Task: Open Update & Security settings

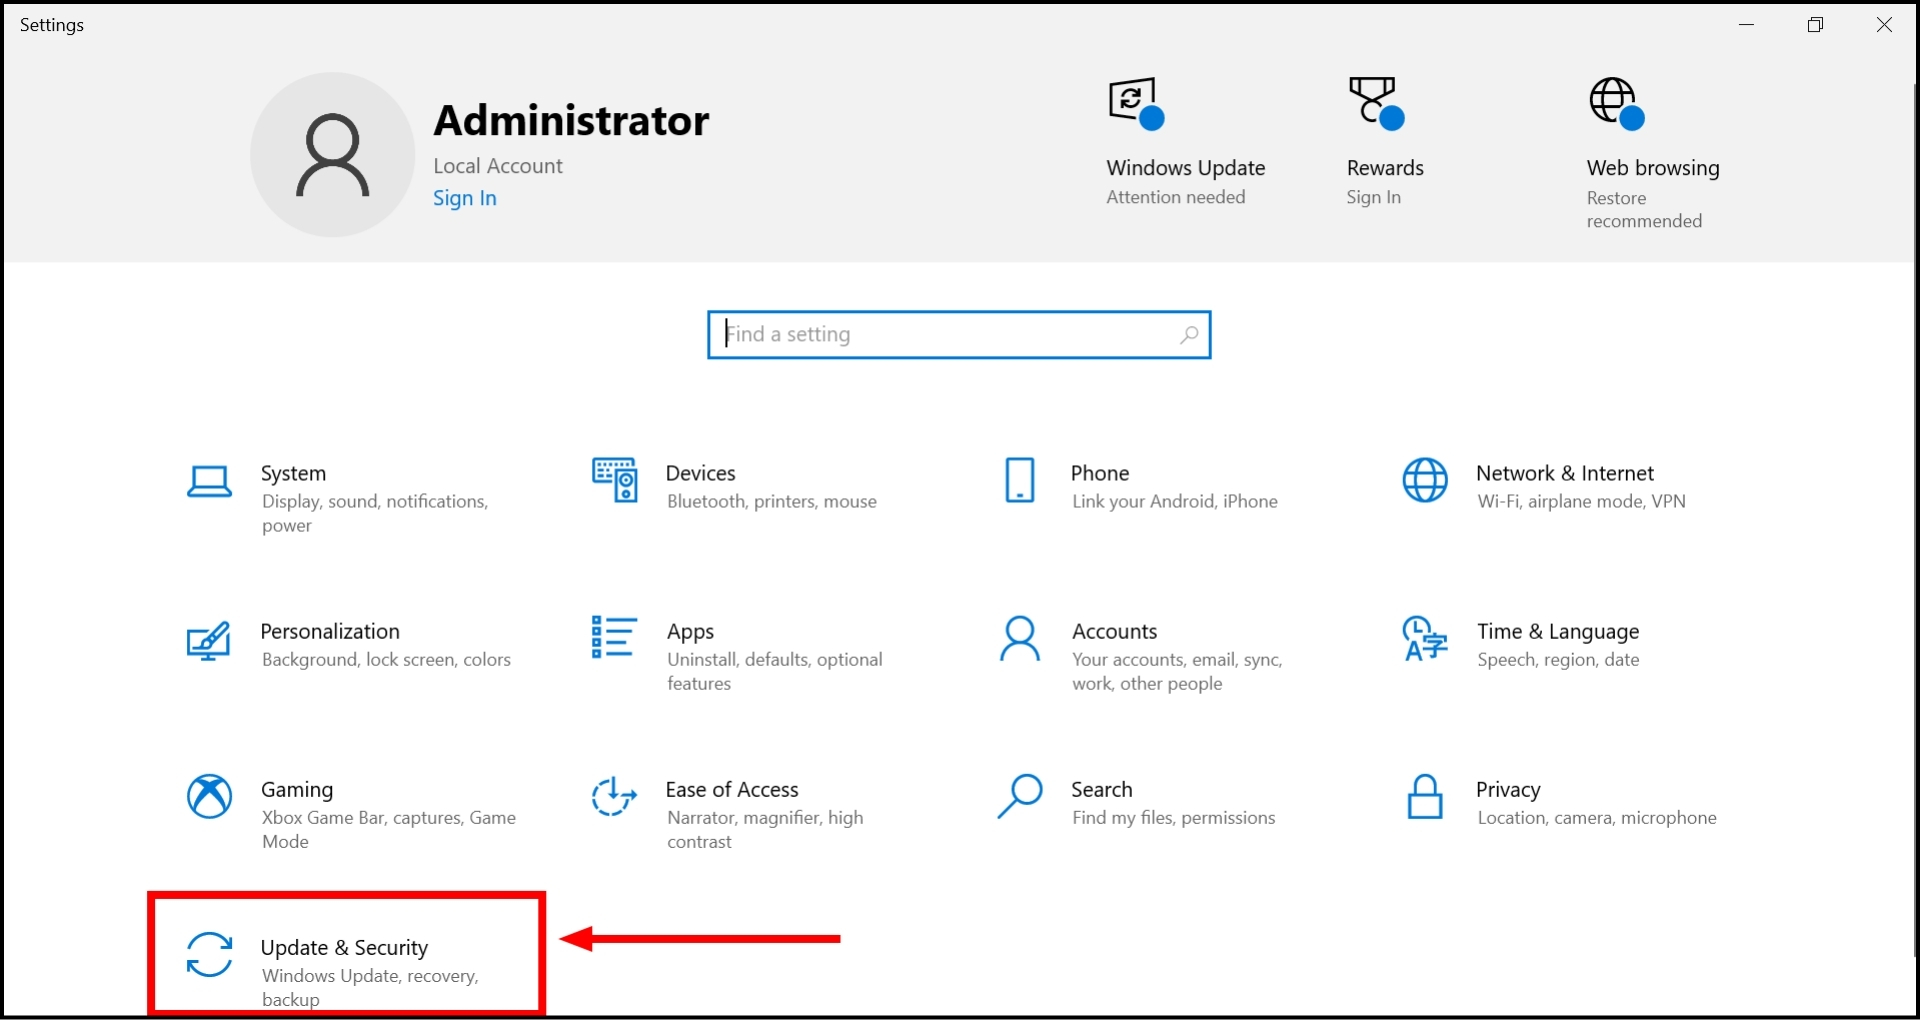Action: point(345,955)
